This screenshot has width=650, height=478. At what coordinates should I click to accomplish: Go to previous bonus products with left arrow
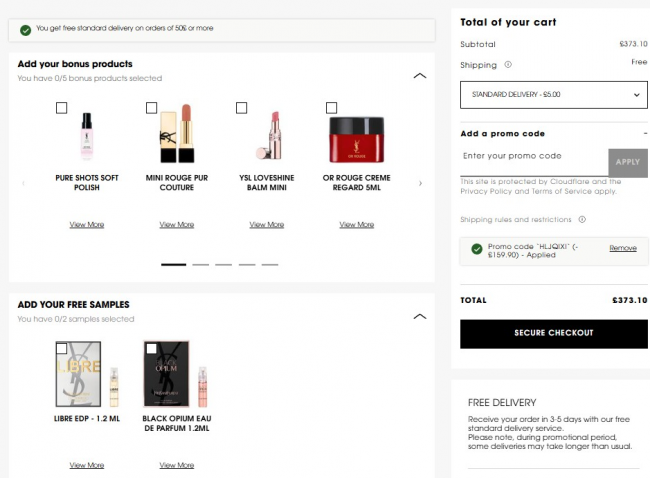coord(23,183)
